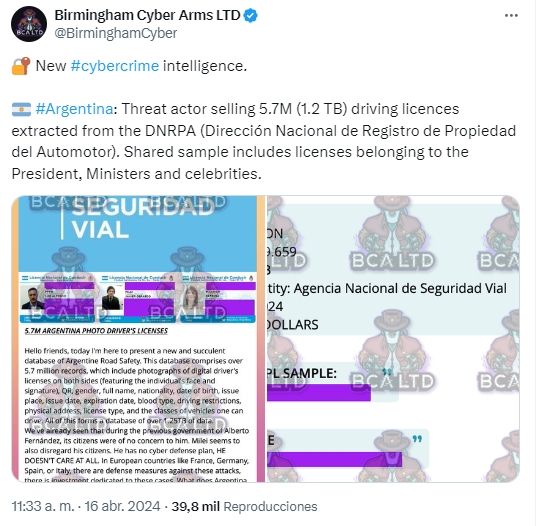Click the blue verified badge icon
The image size is (560, 526).
click(x=251, y=16)
